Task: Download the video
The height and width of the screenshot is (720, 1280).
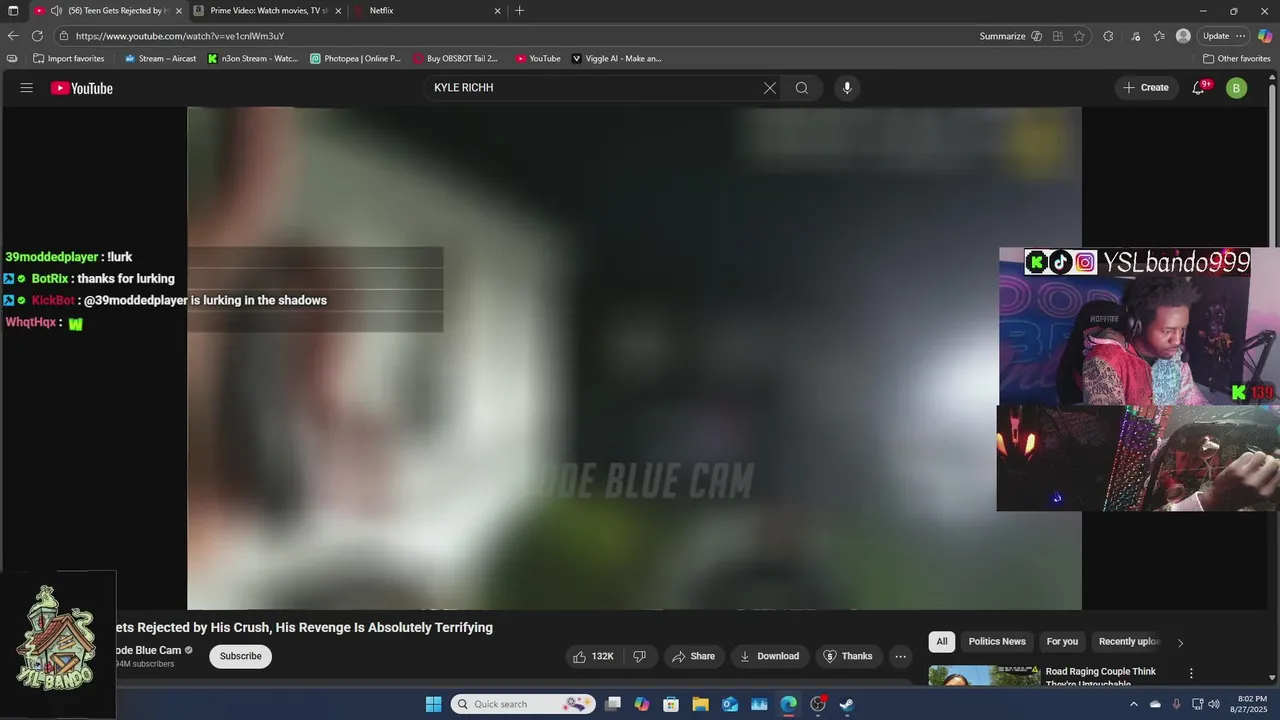Action: [769, 656]
